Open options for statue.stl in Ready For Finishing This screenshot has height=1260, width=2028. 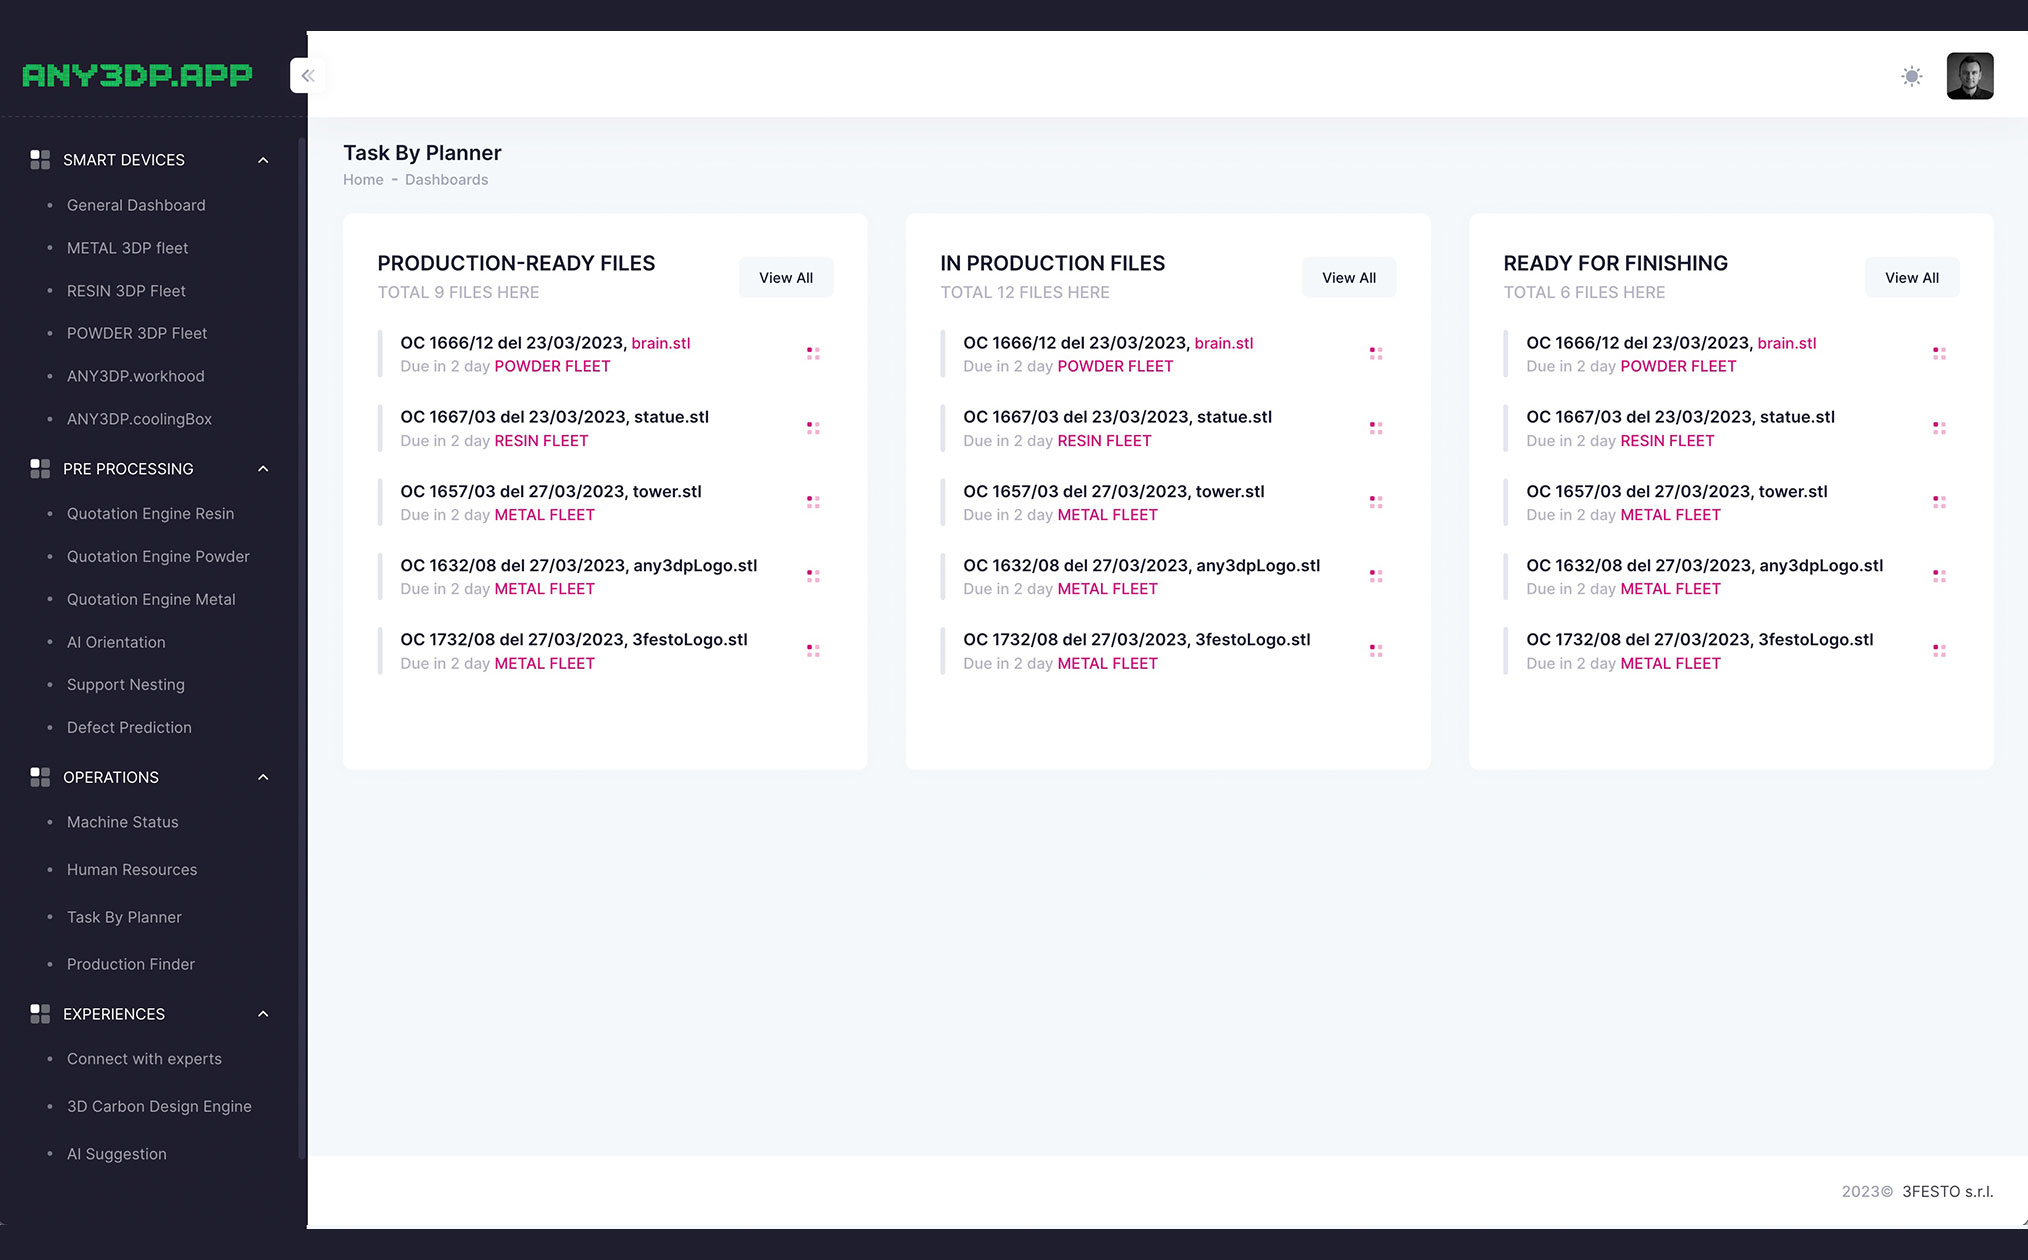pyautogui.click(x=1939, y=428)
